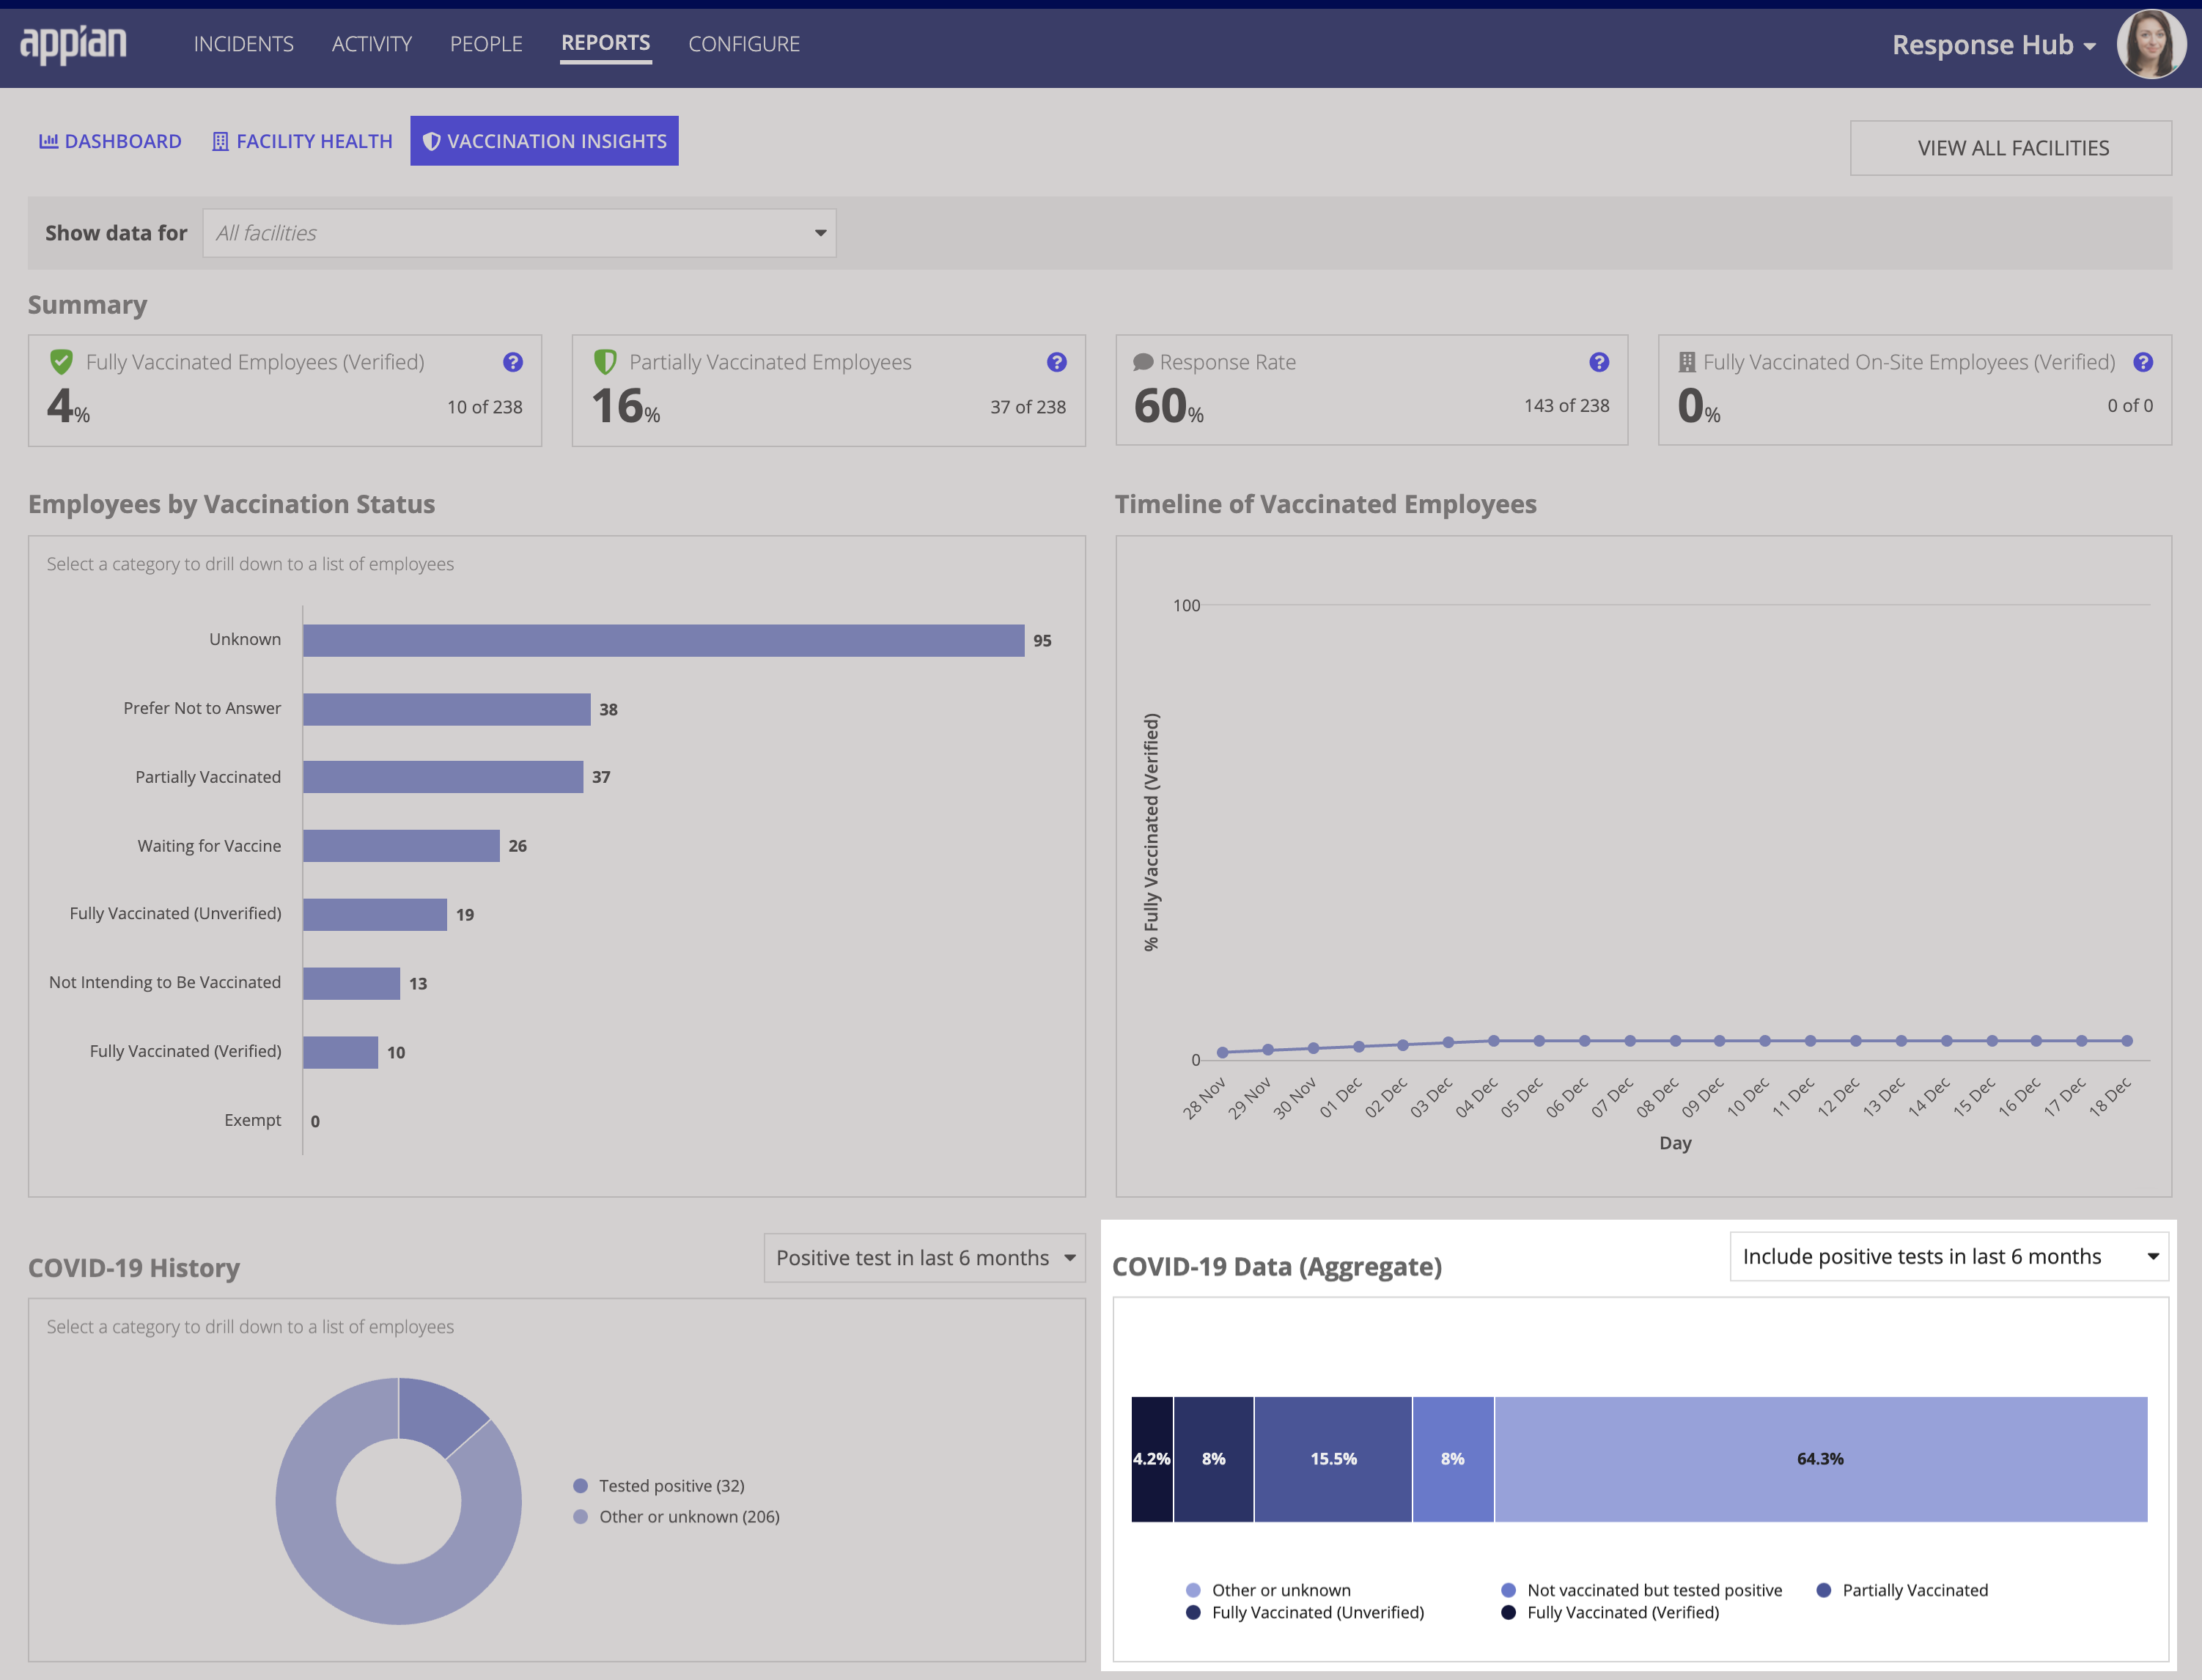Click the 10 of 238 count

coord(485,407)
